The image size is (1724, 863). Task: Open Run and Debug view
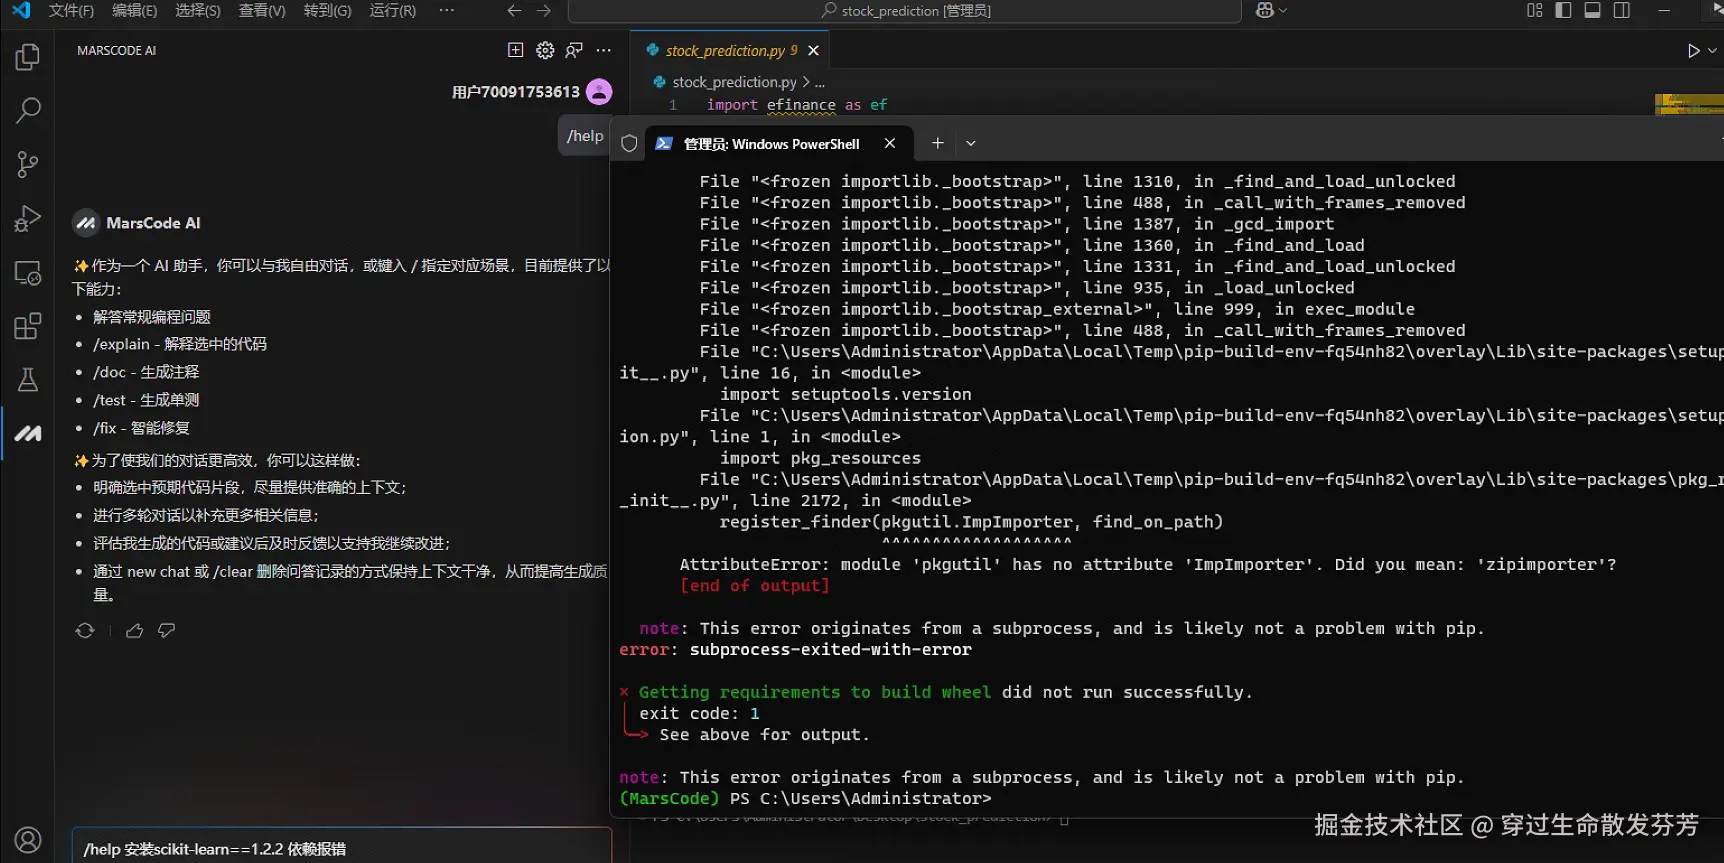(x=28, y=218)
